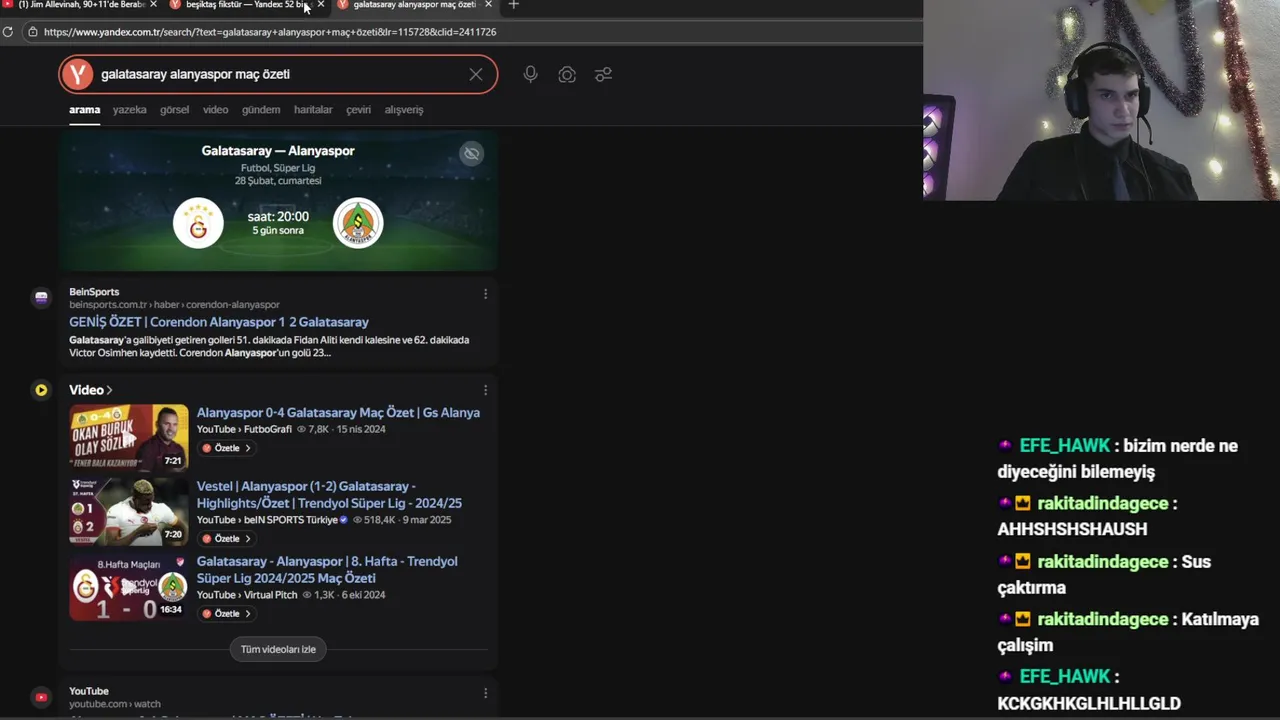Hide the Galatasaray — Alanyaspor match card

[x=471, y=153]
